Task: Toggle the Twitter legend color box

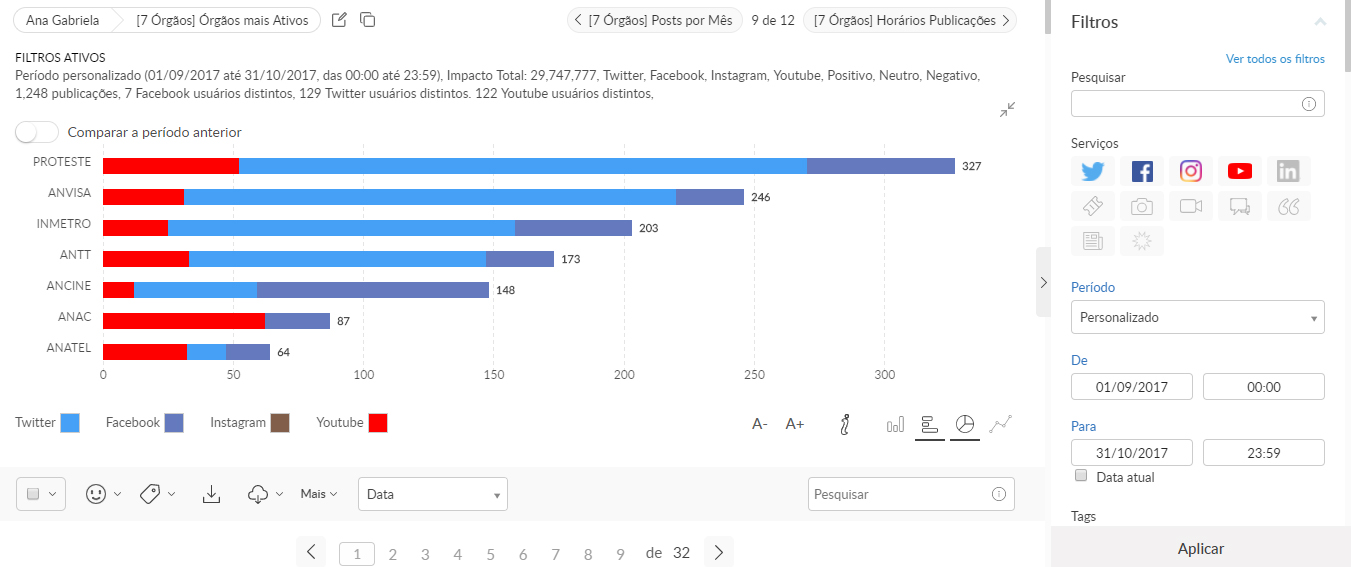Action: coord(70,423)
